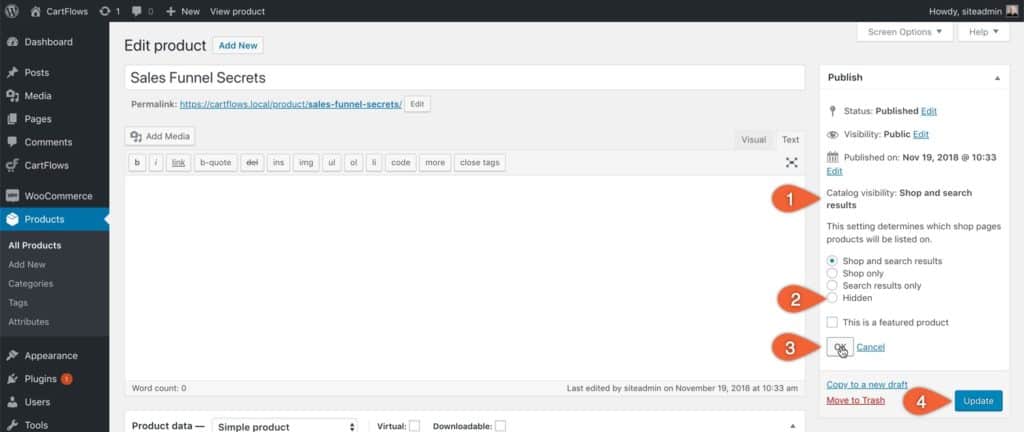This screenshot has height=432, width=1024.
Task: Choose the Shop only radio button
Action: (833, 273)
